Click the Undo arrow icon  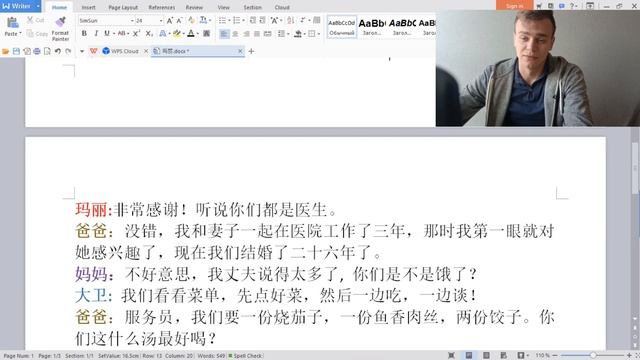coord(58,51)
